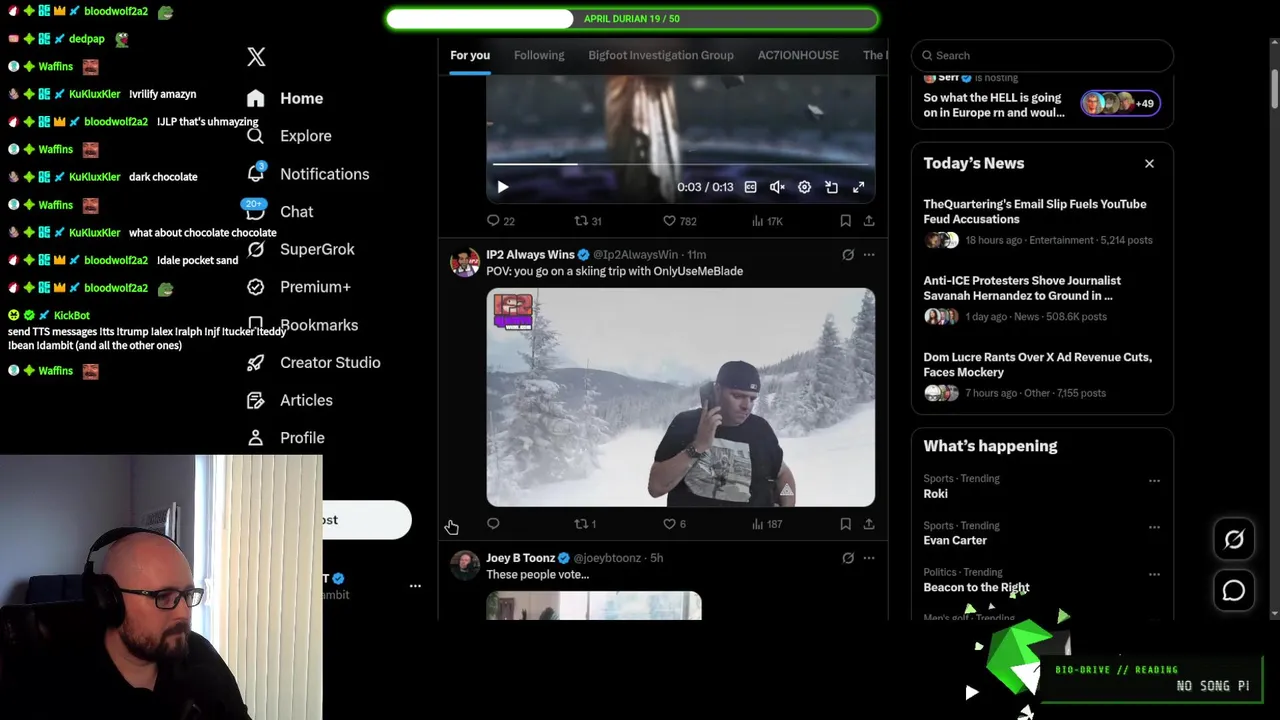1280x720 pixels.
Task: Share the post with 17K views
Action: [x=869, y=221]
